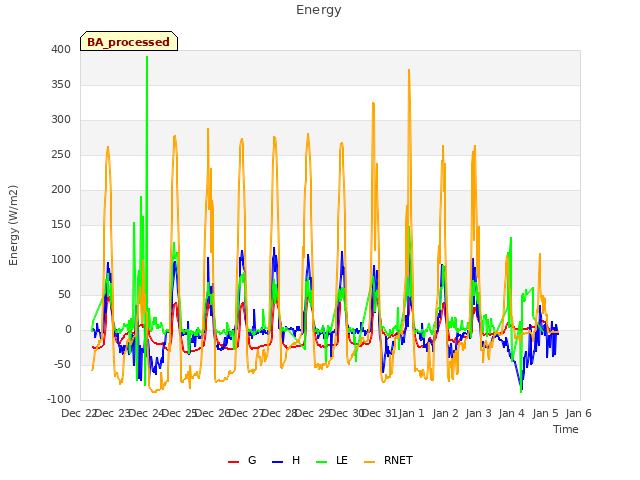Click the tall green LE spike peak near 390
This screenshot has width=640, height=480.
[147, 57]
